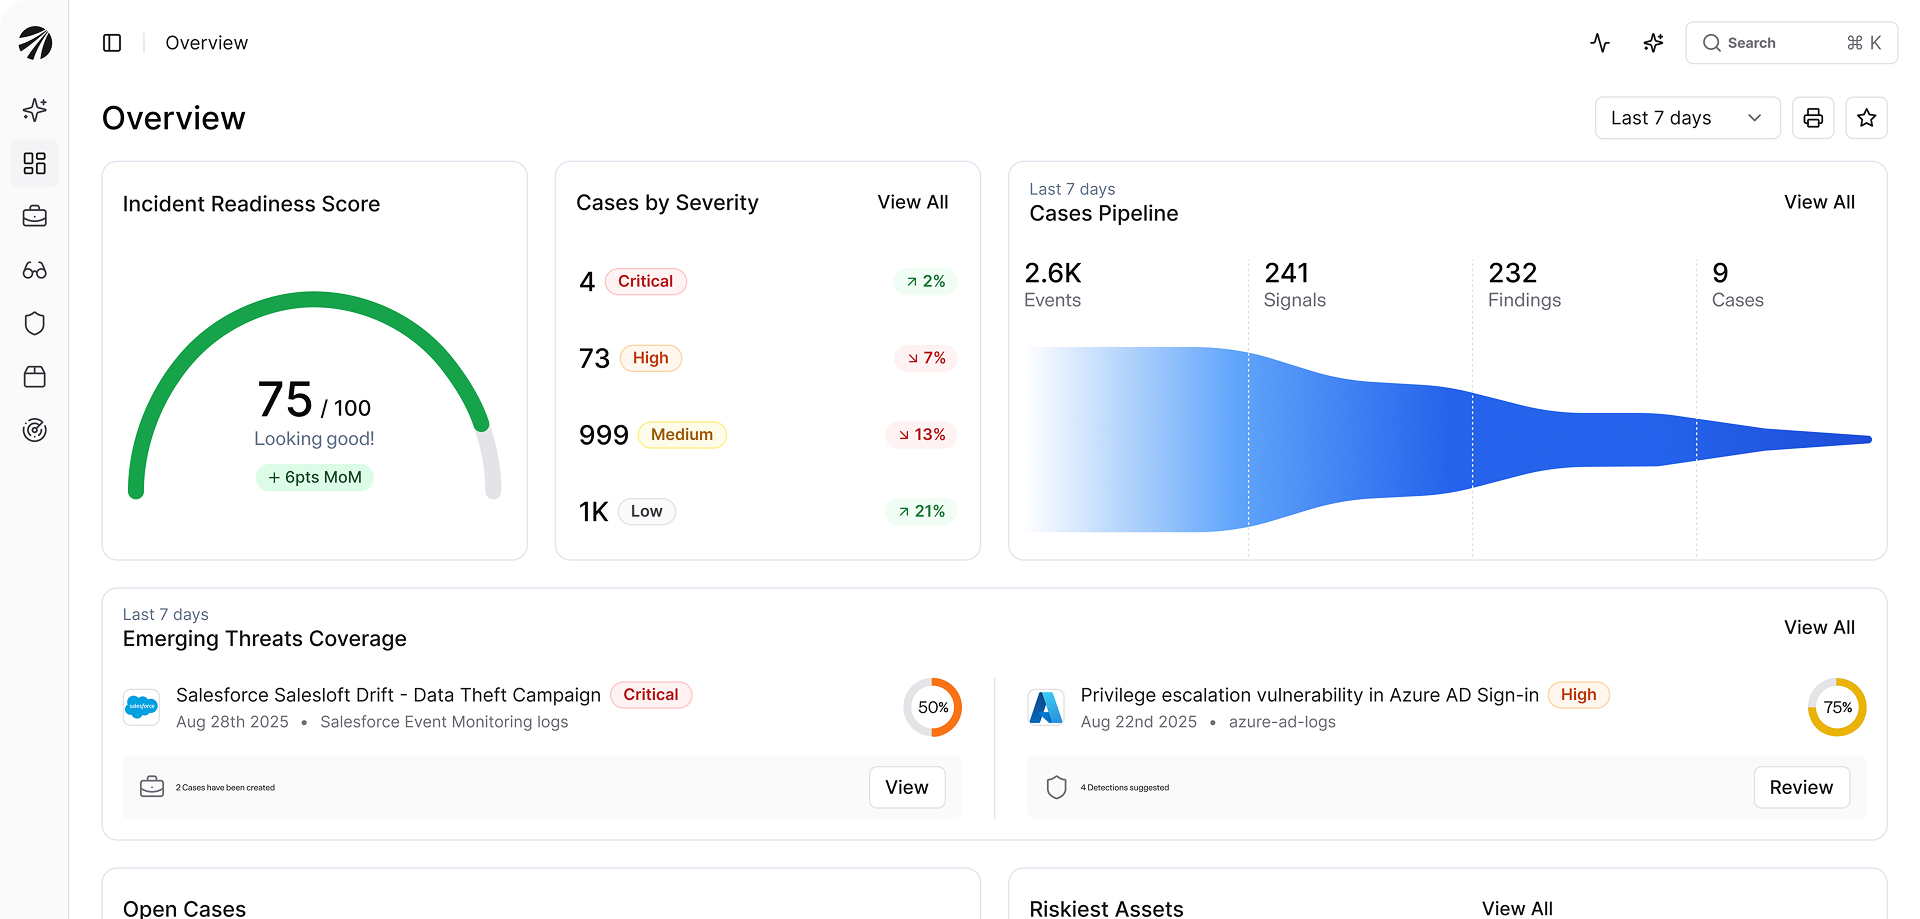
Task: Expand the Last 7 days dropdown
Action: pyautogui.click(x=1687, y=118)
